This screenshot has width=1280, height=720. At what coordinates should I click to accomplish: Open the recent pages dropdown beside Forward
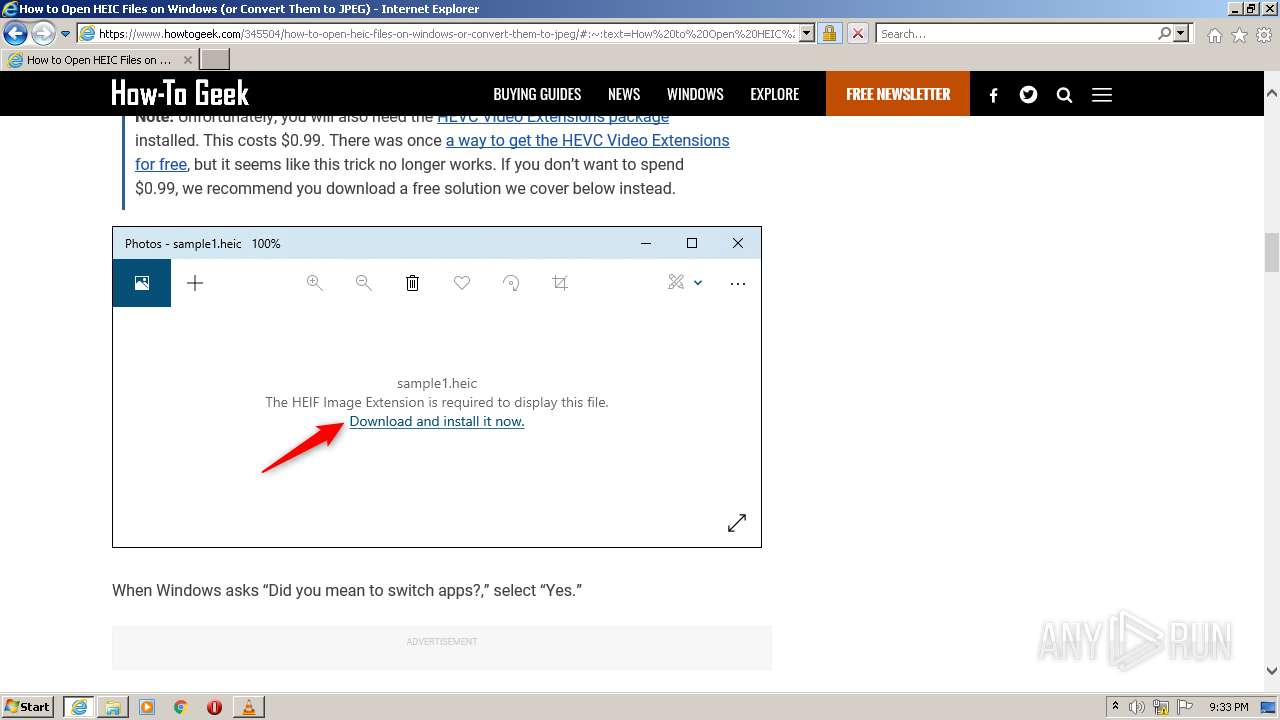pyautogui.click(x=66, y=34)
